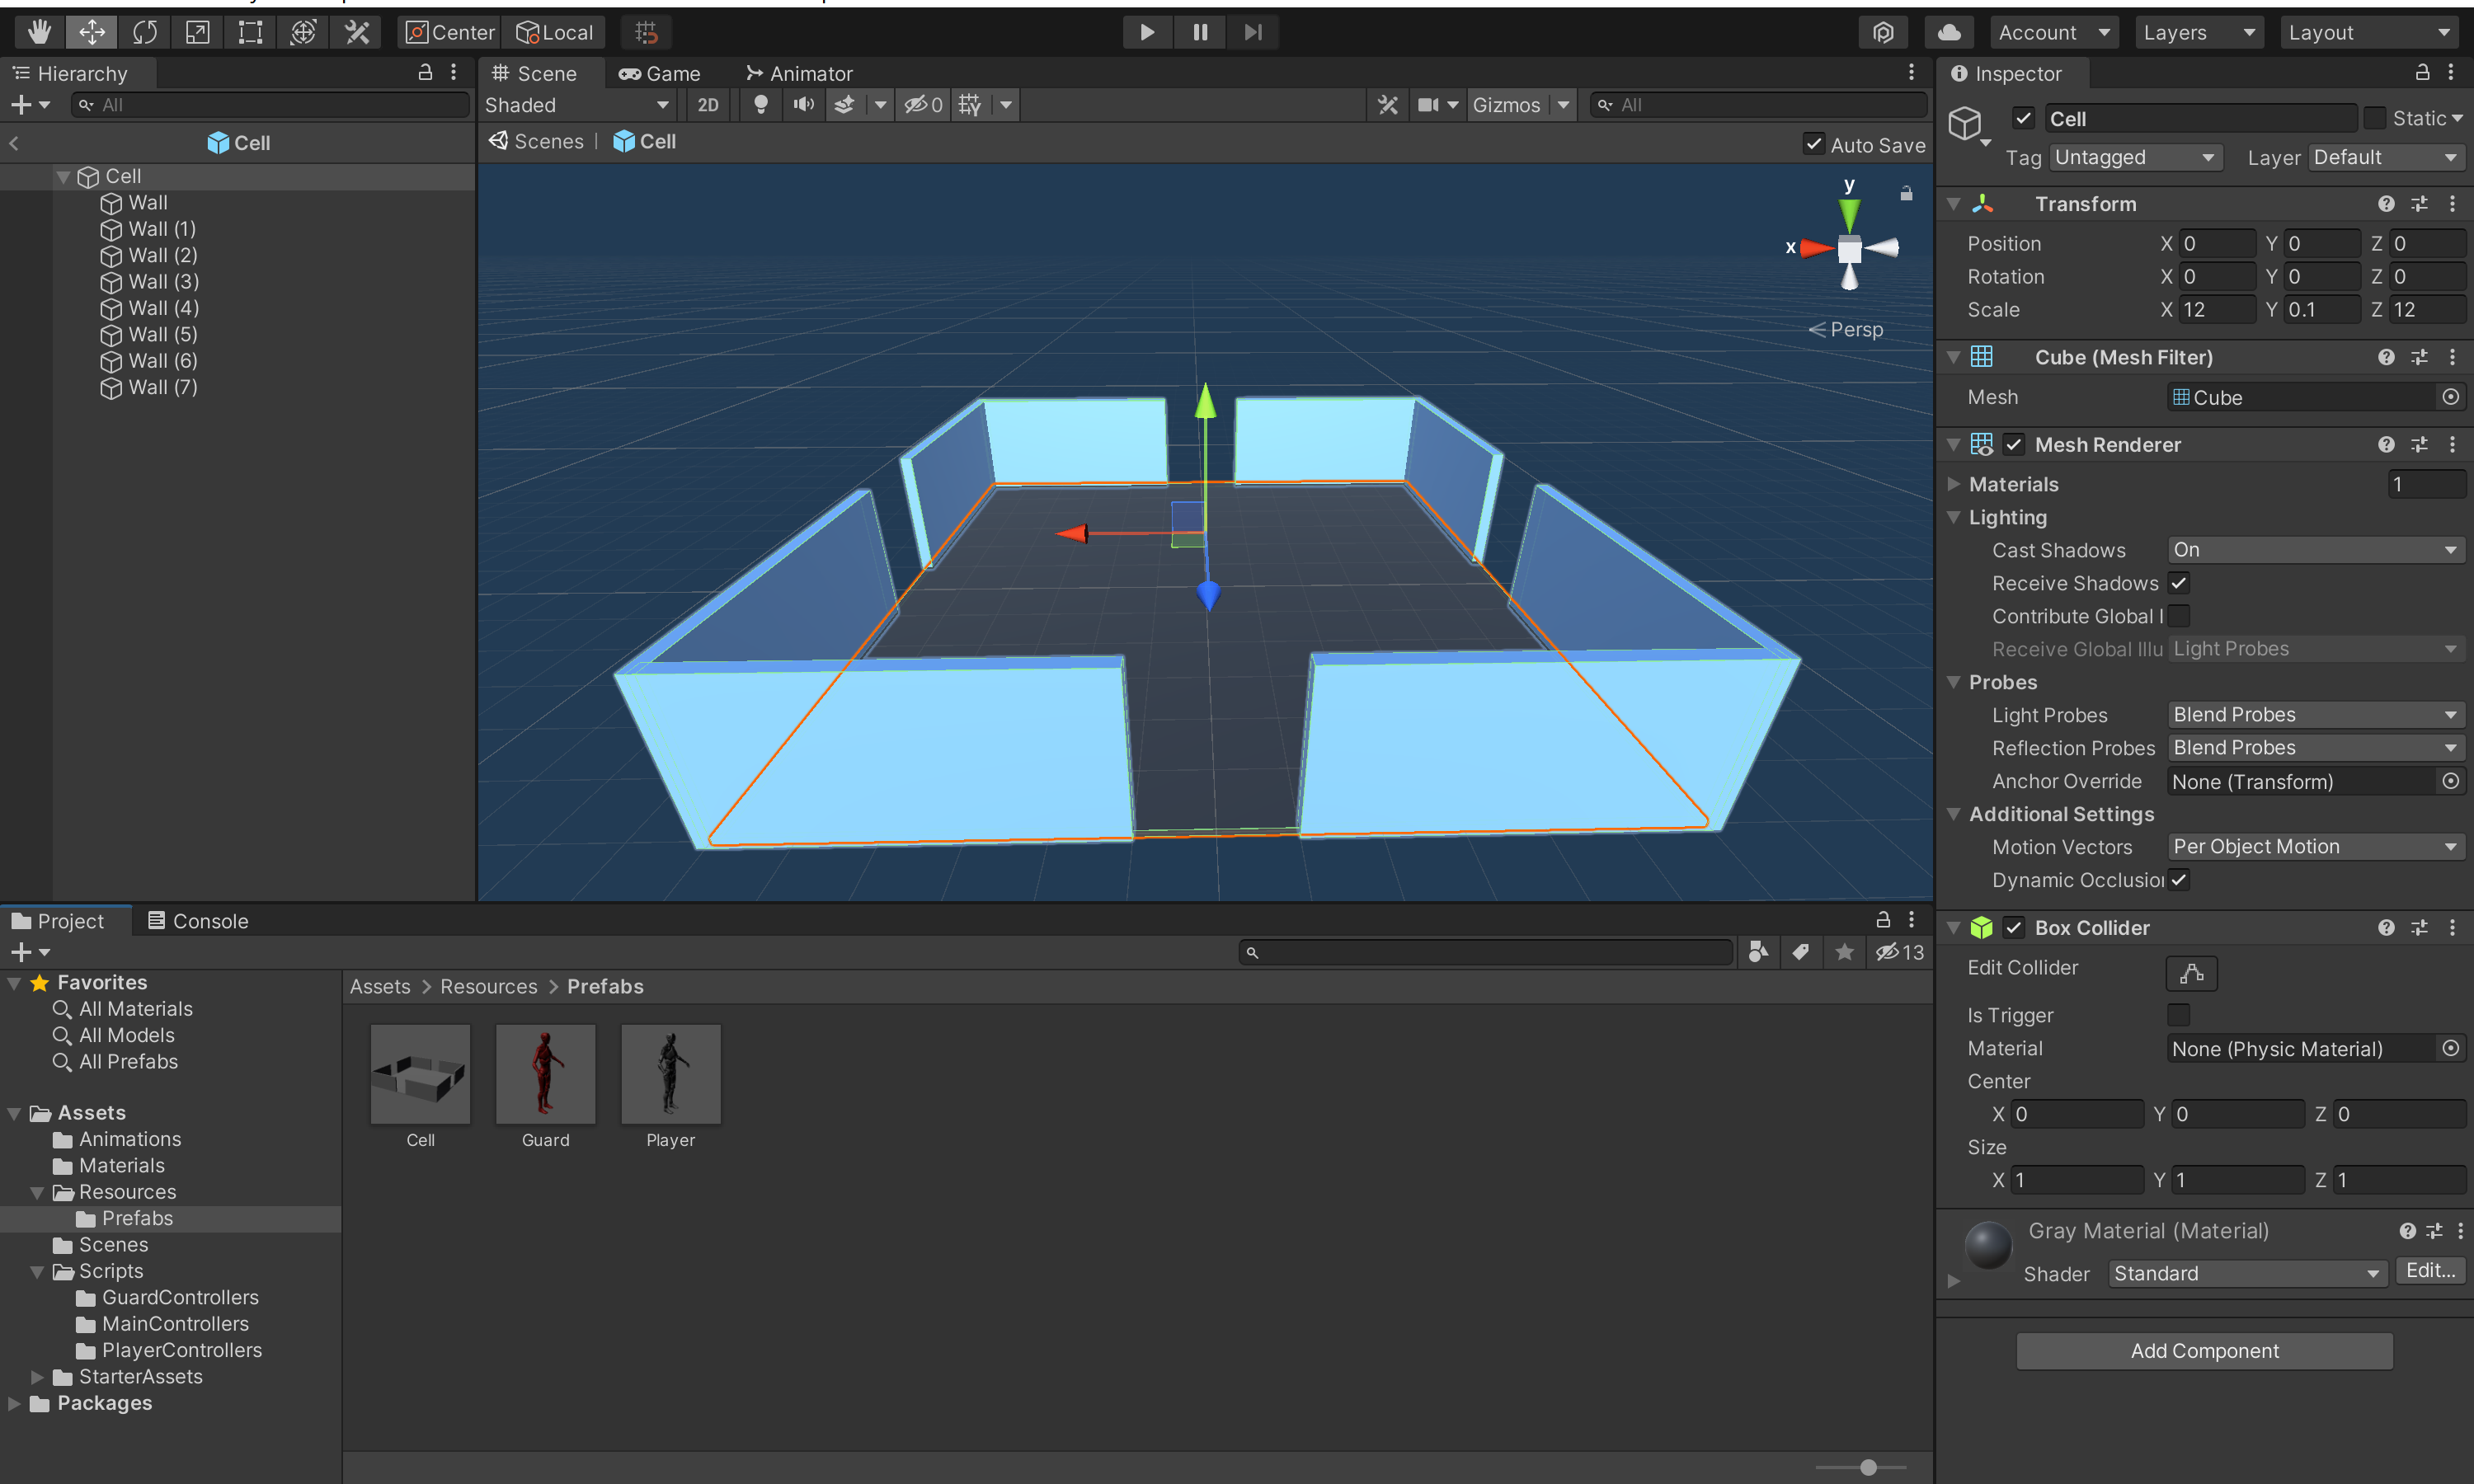This screenshot has width=2474, height=1484.
Task: Expand the StarterAssets folder
Action: tap(37, 1377)
